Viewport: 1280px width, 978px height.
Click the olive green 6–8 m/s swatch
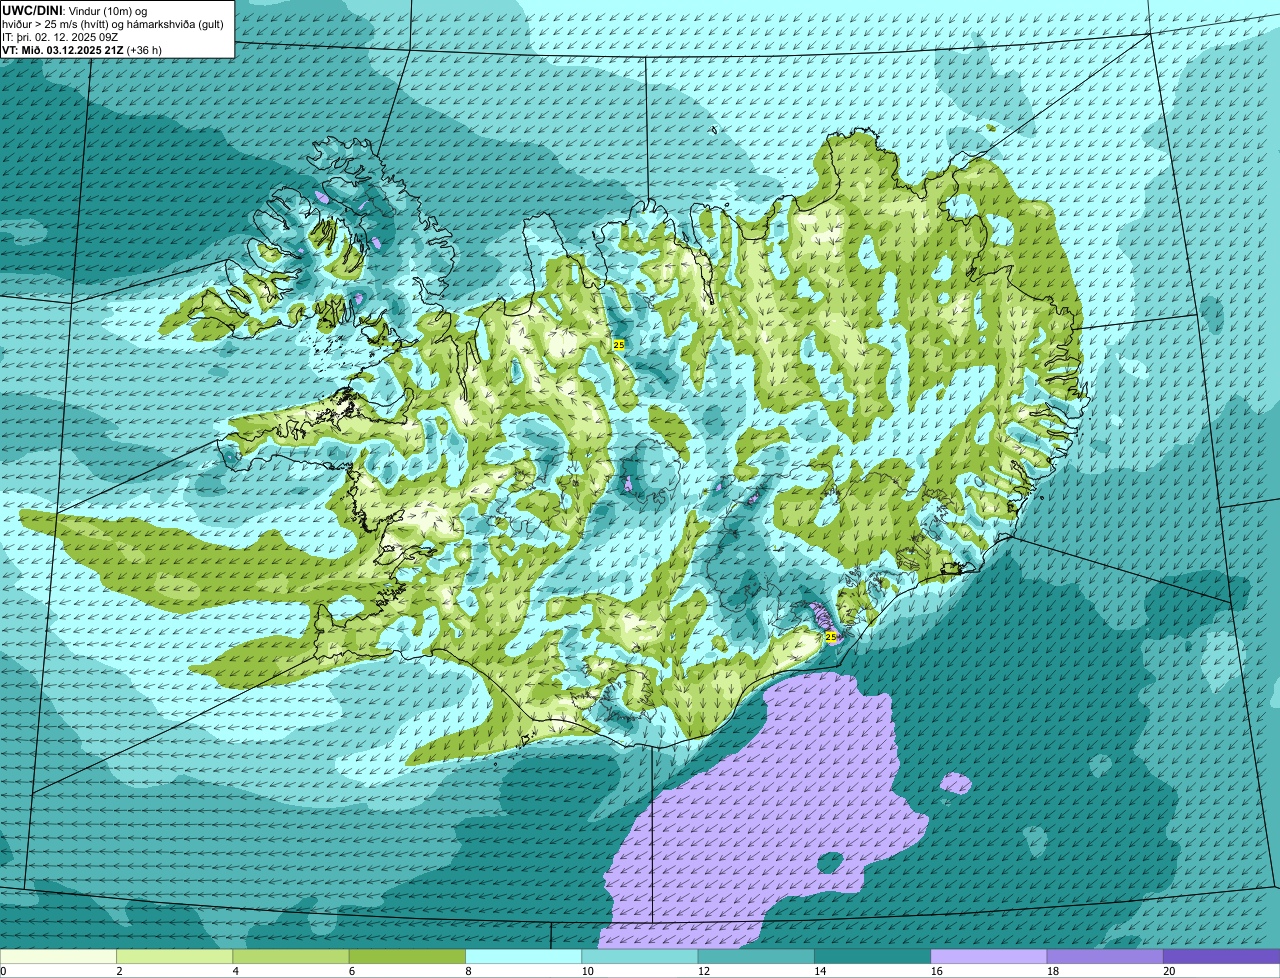click(408, 957)
